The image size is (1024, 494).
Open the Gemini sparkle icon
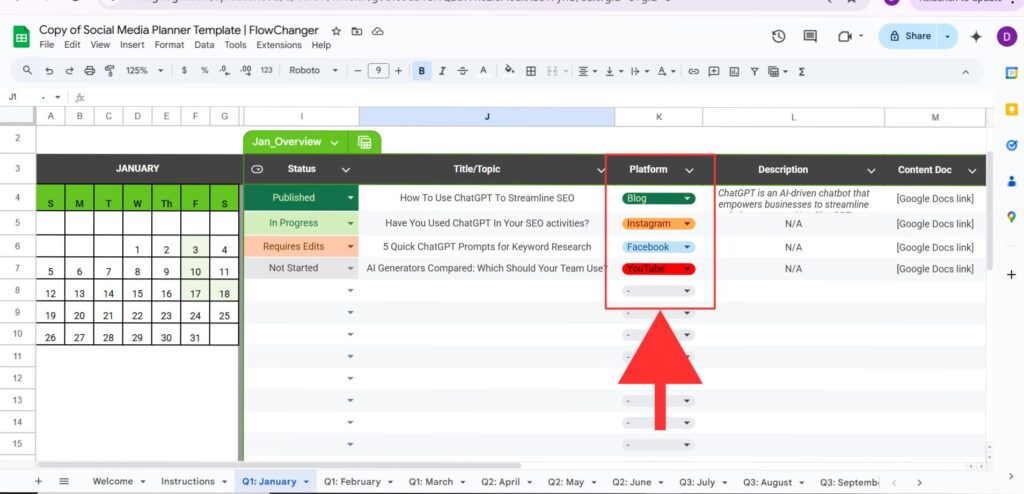[976, 37]
